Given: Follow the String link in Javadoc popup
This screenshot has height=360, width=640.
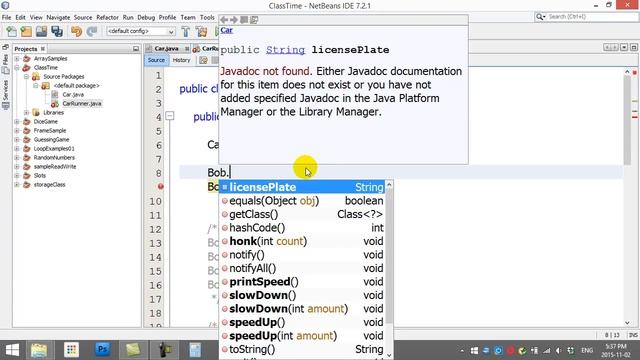Looking at the screenshot, I should coord(285,50).
